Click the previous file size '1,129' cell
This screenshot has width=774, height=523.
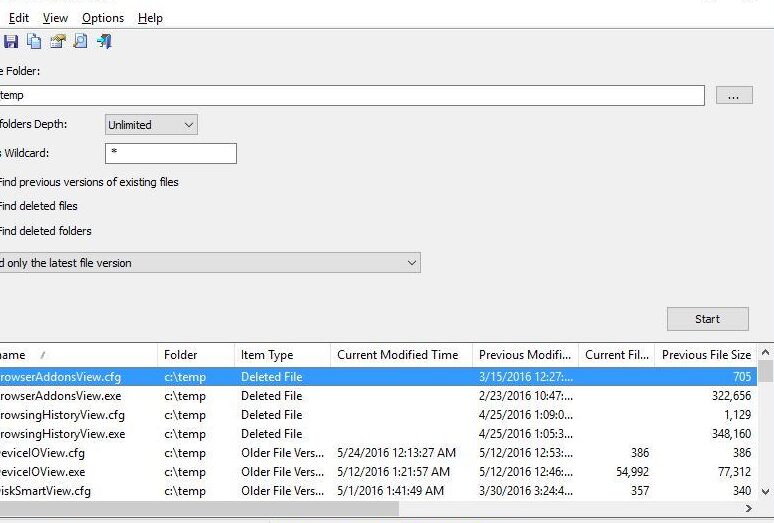point(737,415)
